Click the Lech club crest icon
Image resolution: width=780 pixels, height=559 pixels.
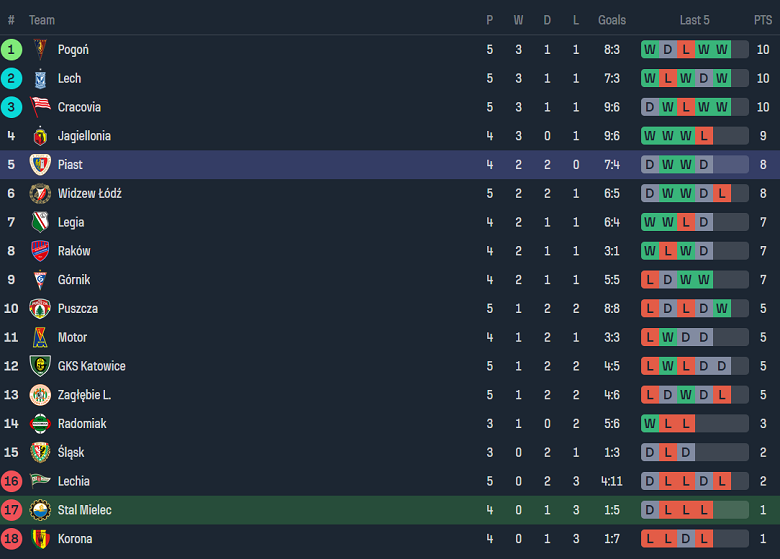point(40,78)
